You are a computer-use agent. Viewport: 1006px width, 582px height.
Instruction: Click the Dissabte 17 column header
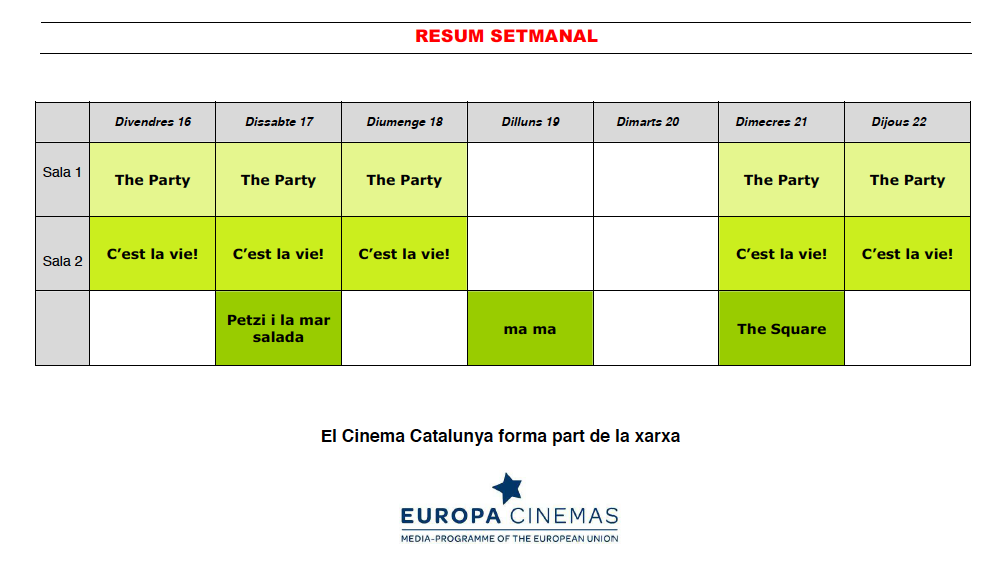point(278,122)
